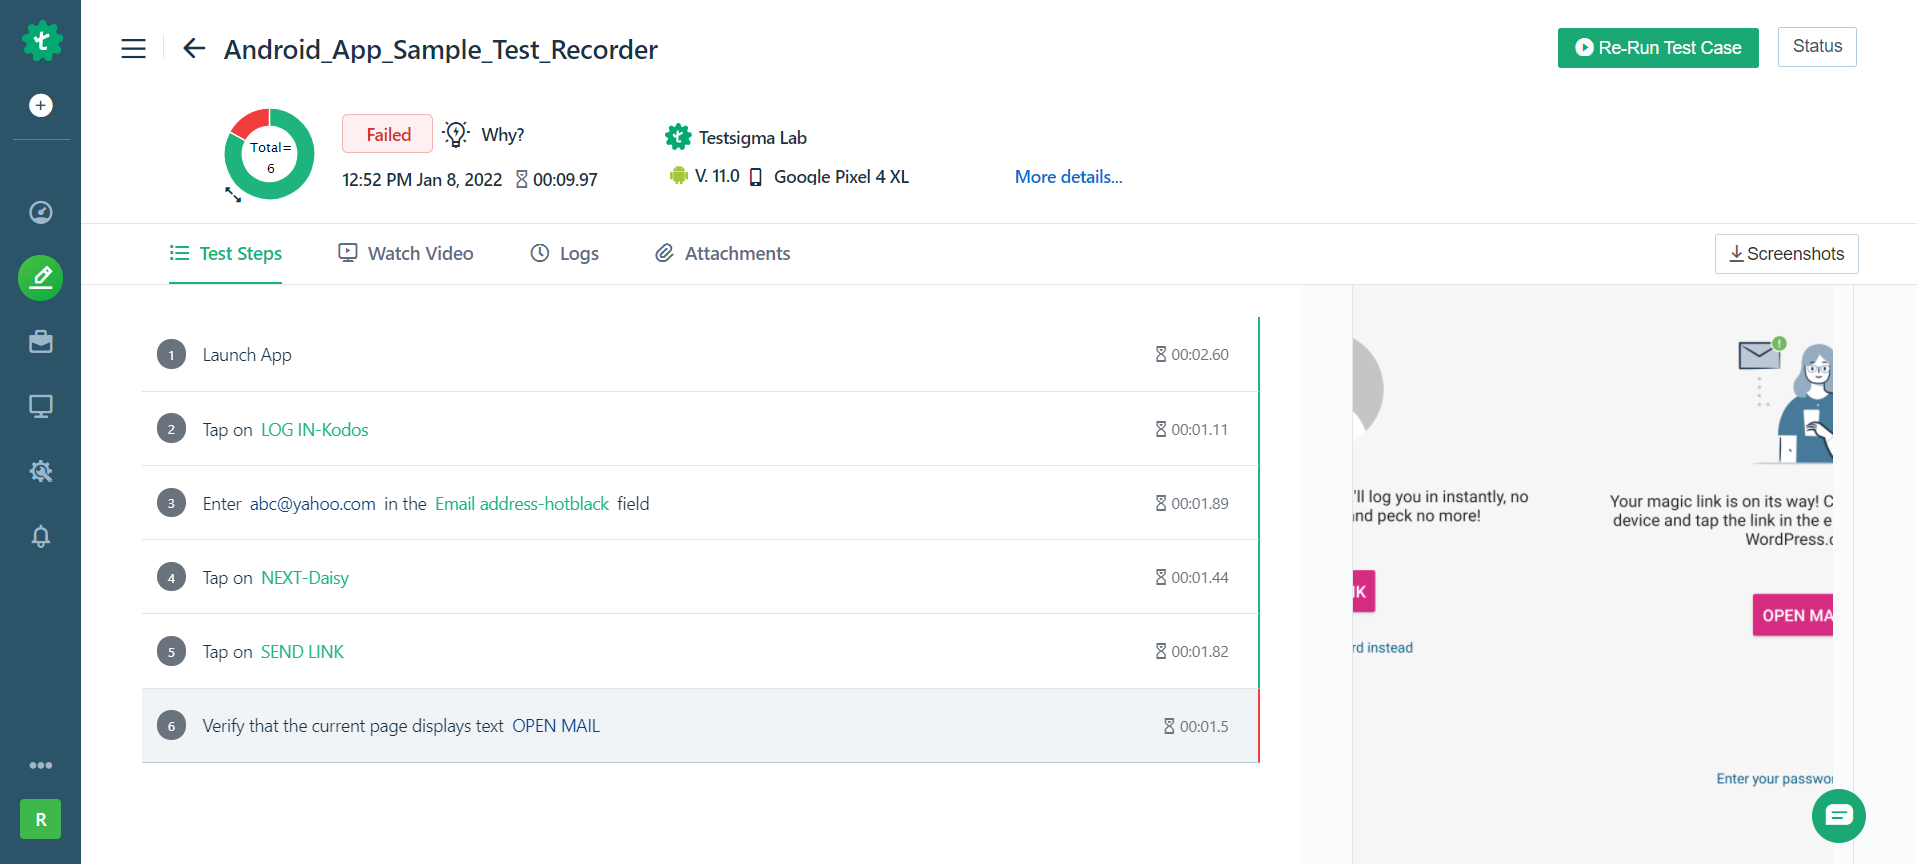Toggle the hamburger navigation menu
The height and width of the screenshot is (864, 1917).
(134, 49)
